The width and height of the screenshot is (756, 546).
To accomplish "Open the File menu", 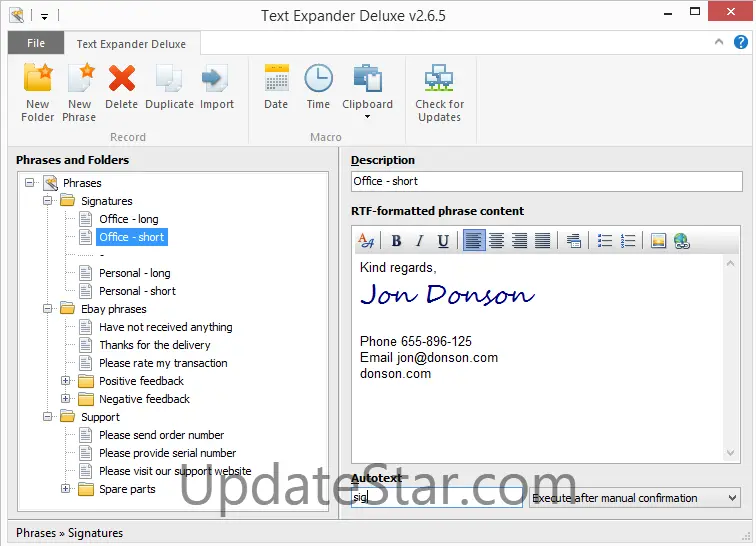I will pos(36,43).
